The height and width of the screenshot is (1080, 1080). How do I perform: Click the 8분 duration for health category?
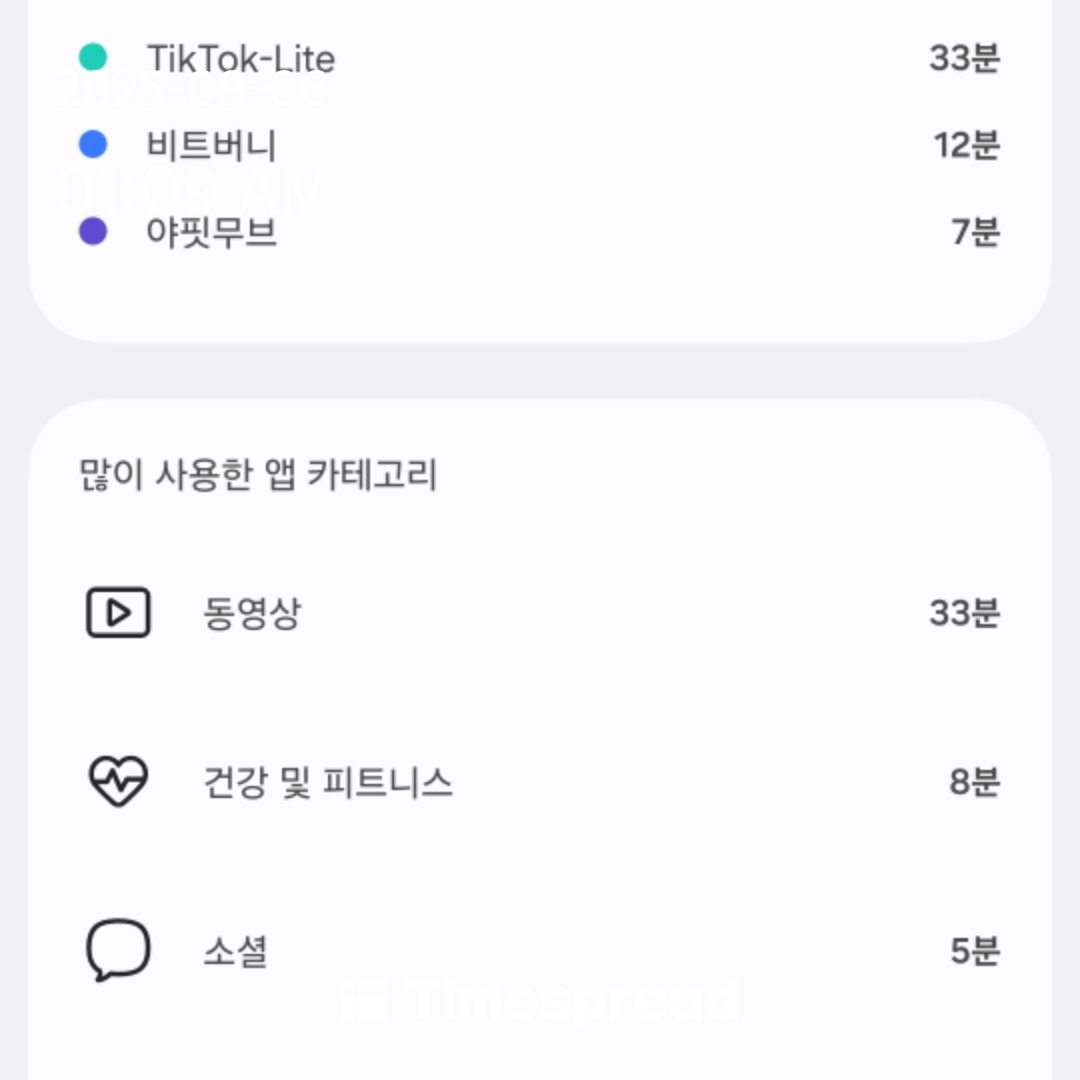(975, 782)
